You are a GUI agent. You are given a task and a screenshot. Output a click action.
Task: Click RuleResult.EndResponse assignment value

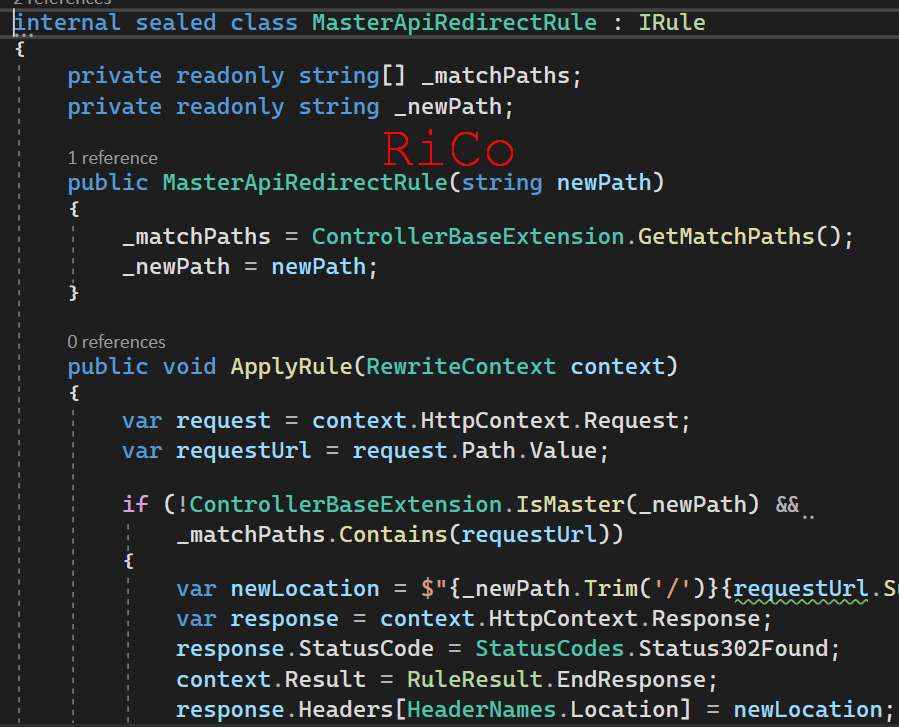pos(558,679)
